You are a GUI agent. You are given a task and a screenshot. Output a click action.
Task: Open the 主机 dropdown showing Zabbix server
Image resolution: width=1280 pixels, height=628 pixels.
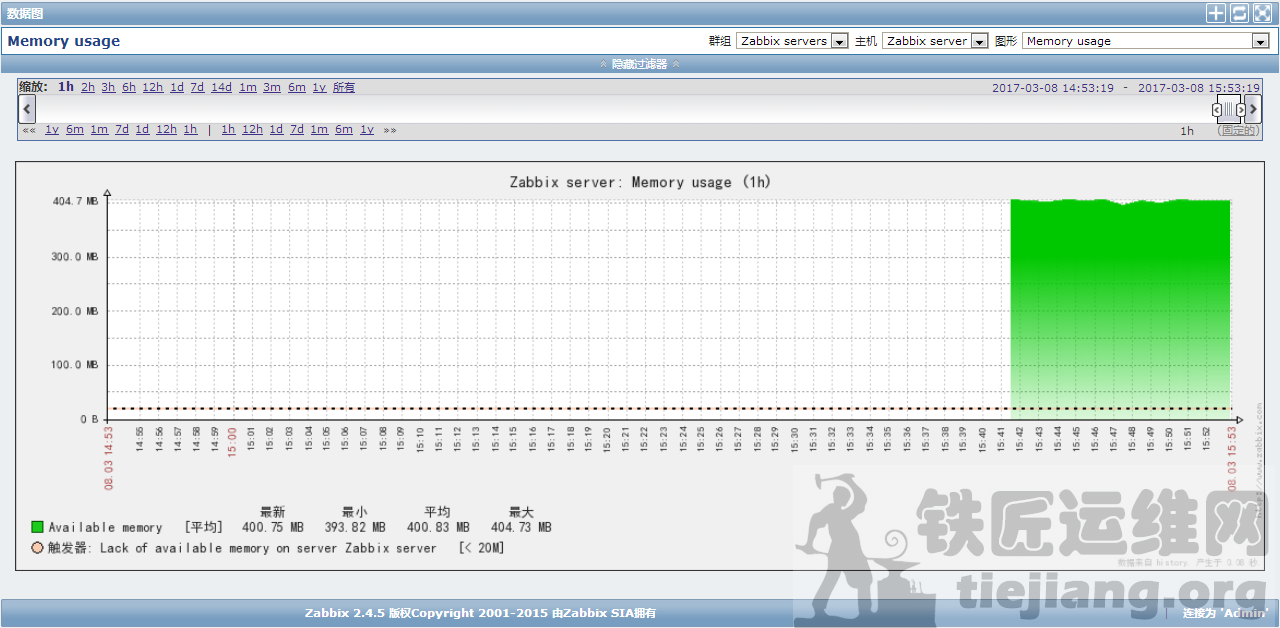[x=935, y=41]
